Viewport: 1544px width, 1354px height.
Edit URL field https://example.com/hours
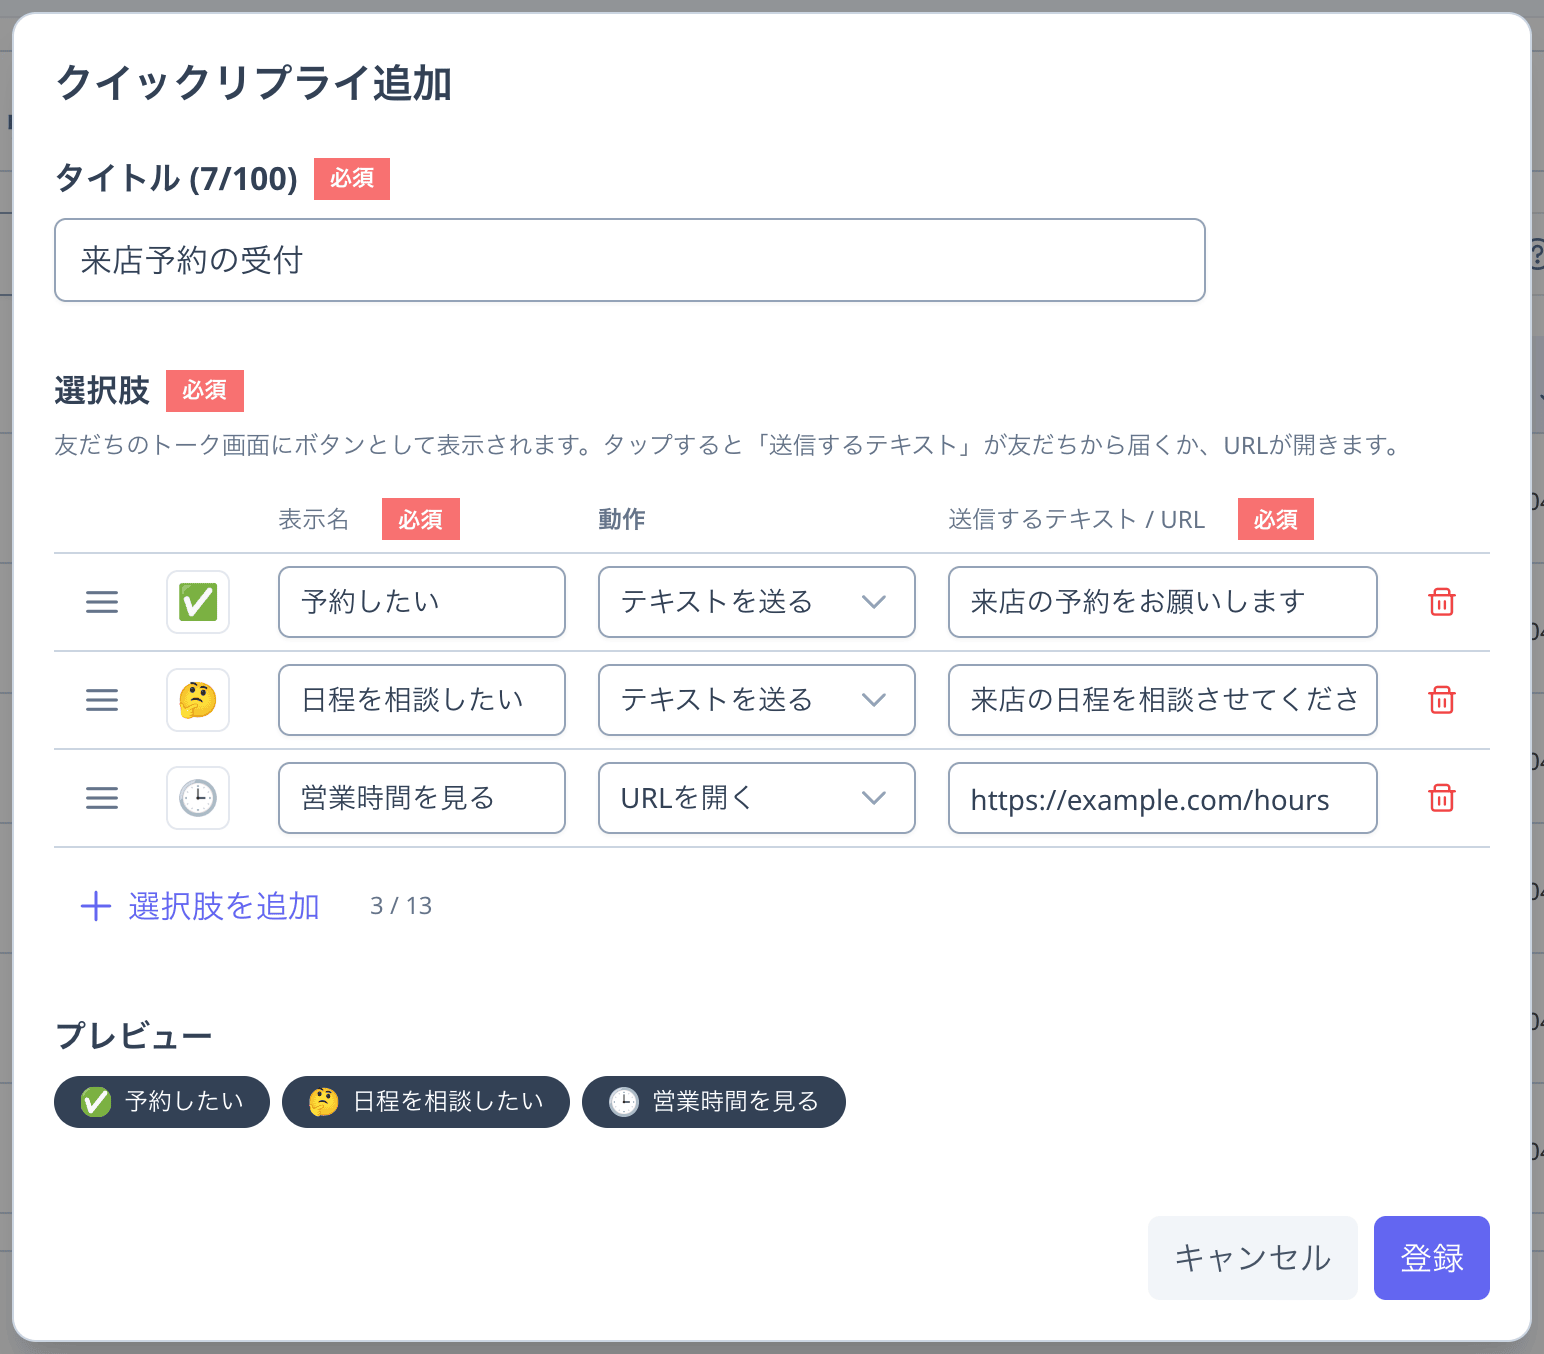1163,798
